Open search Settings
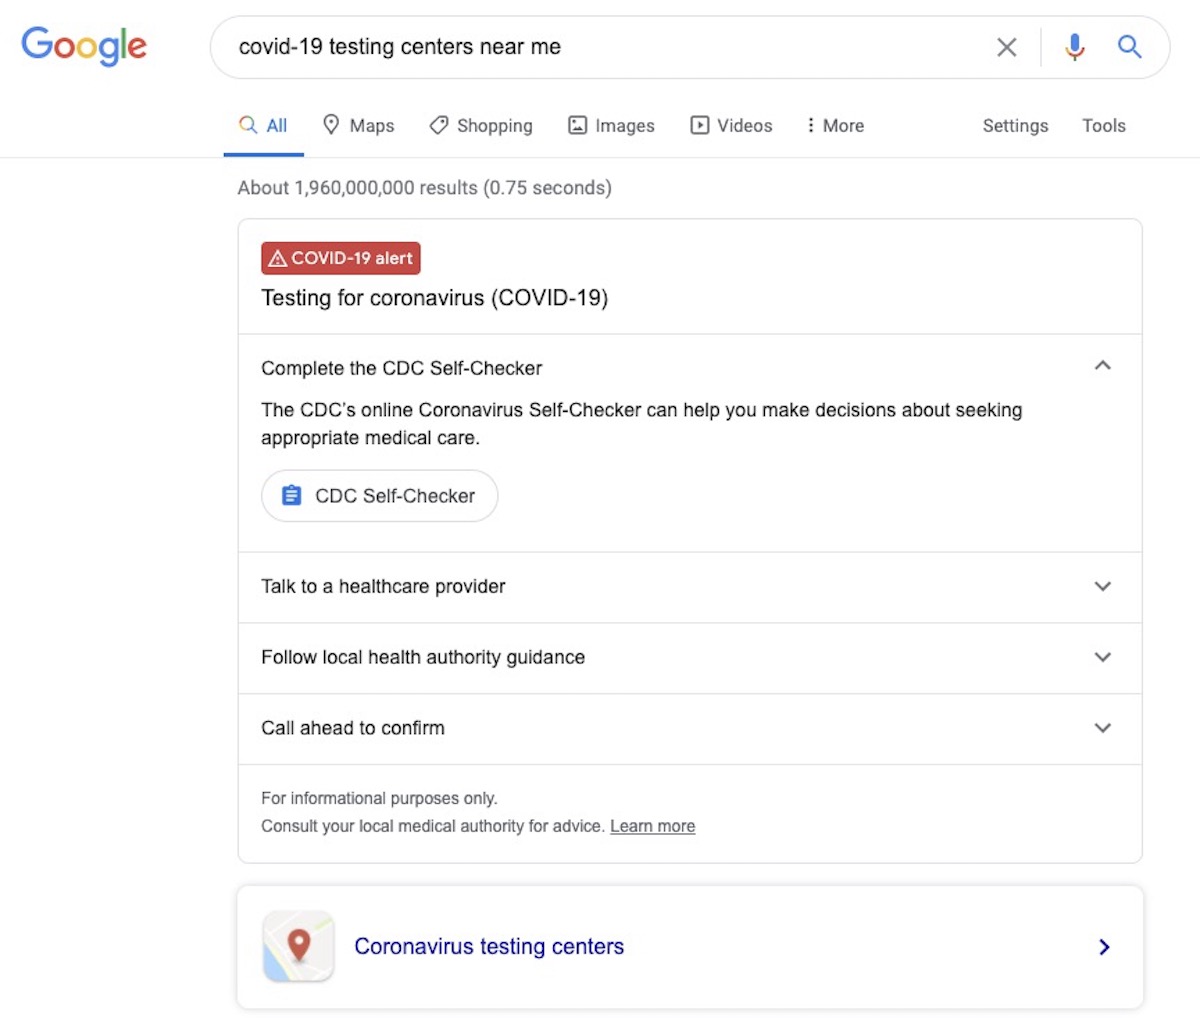The image size is (1200, 1018). pyautogui.click(x=1015, y=126)
